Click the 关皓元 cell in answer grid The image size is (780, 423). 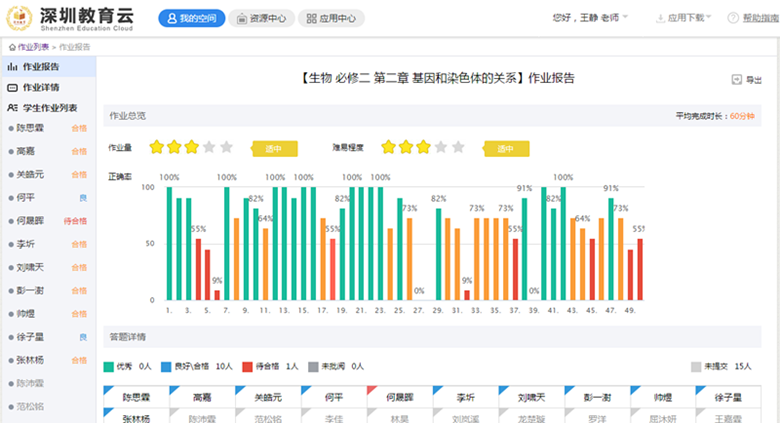(268, 397)
